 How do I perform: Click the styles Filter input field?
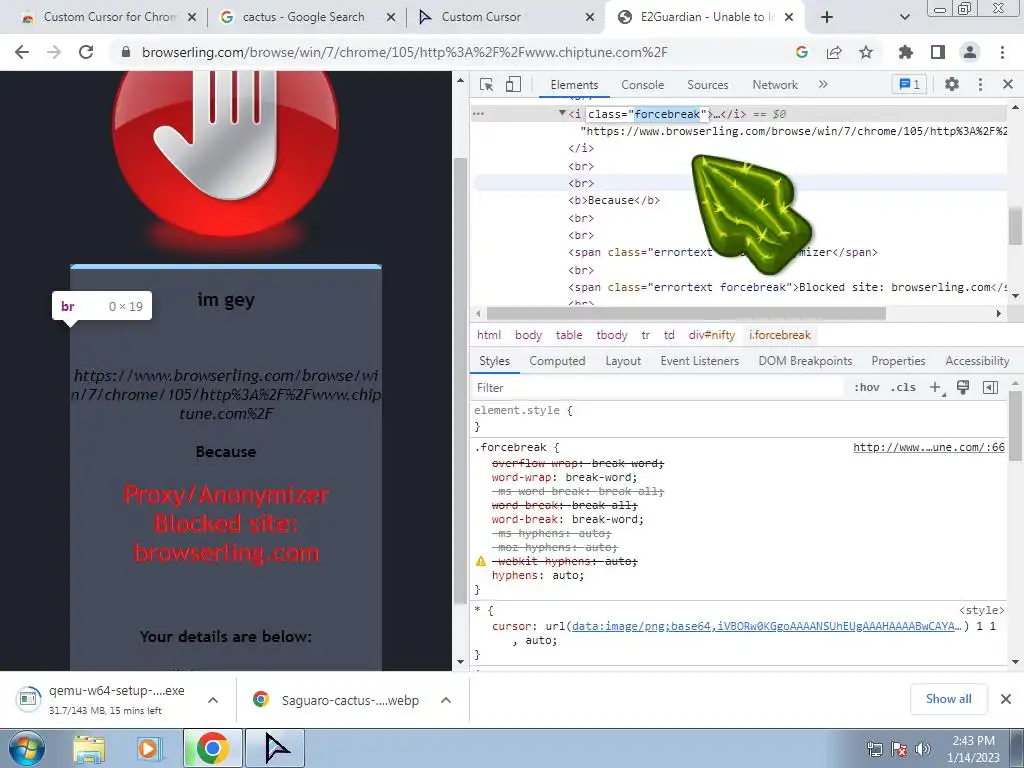(x=658, y=388)
